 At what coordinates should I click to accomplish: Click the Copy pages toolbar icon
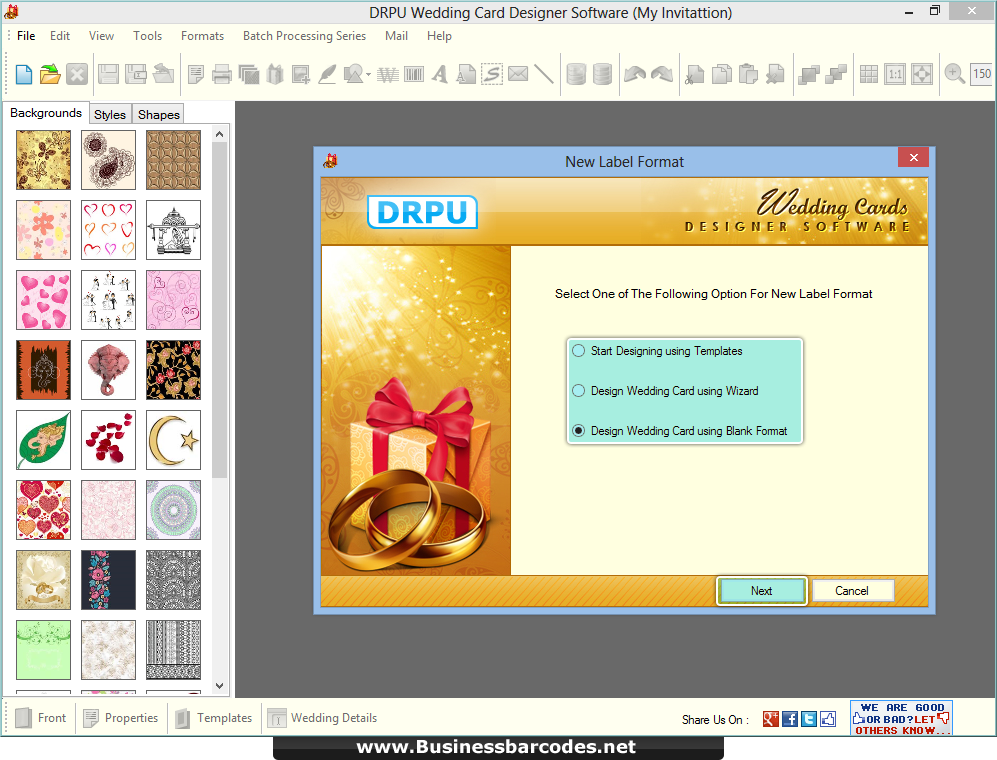tap(722, 74)
